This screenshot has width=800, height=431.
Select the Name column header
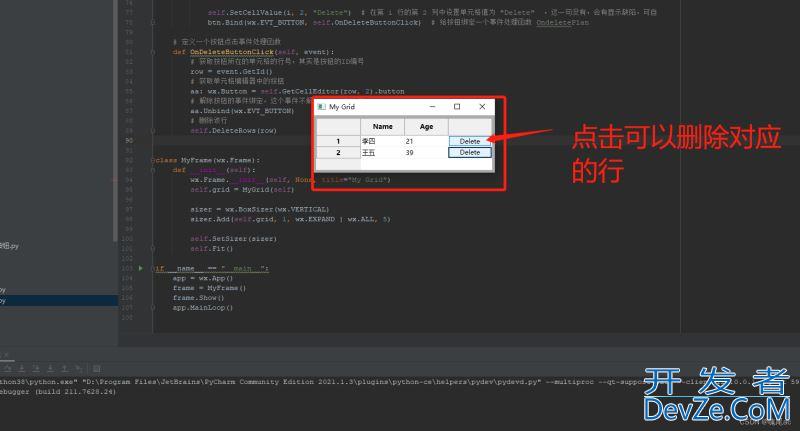(382, 126)
